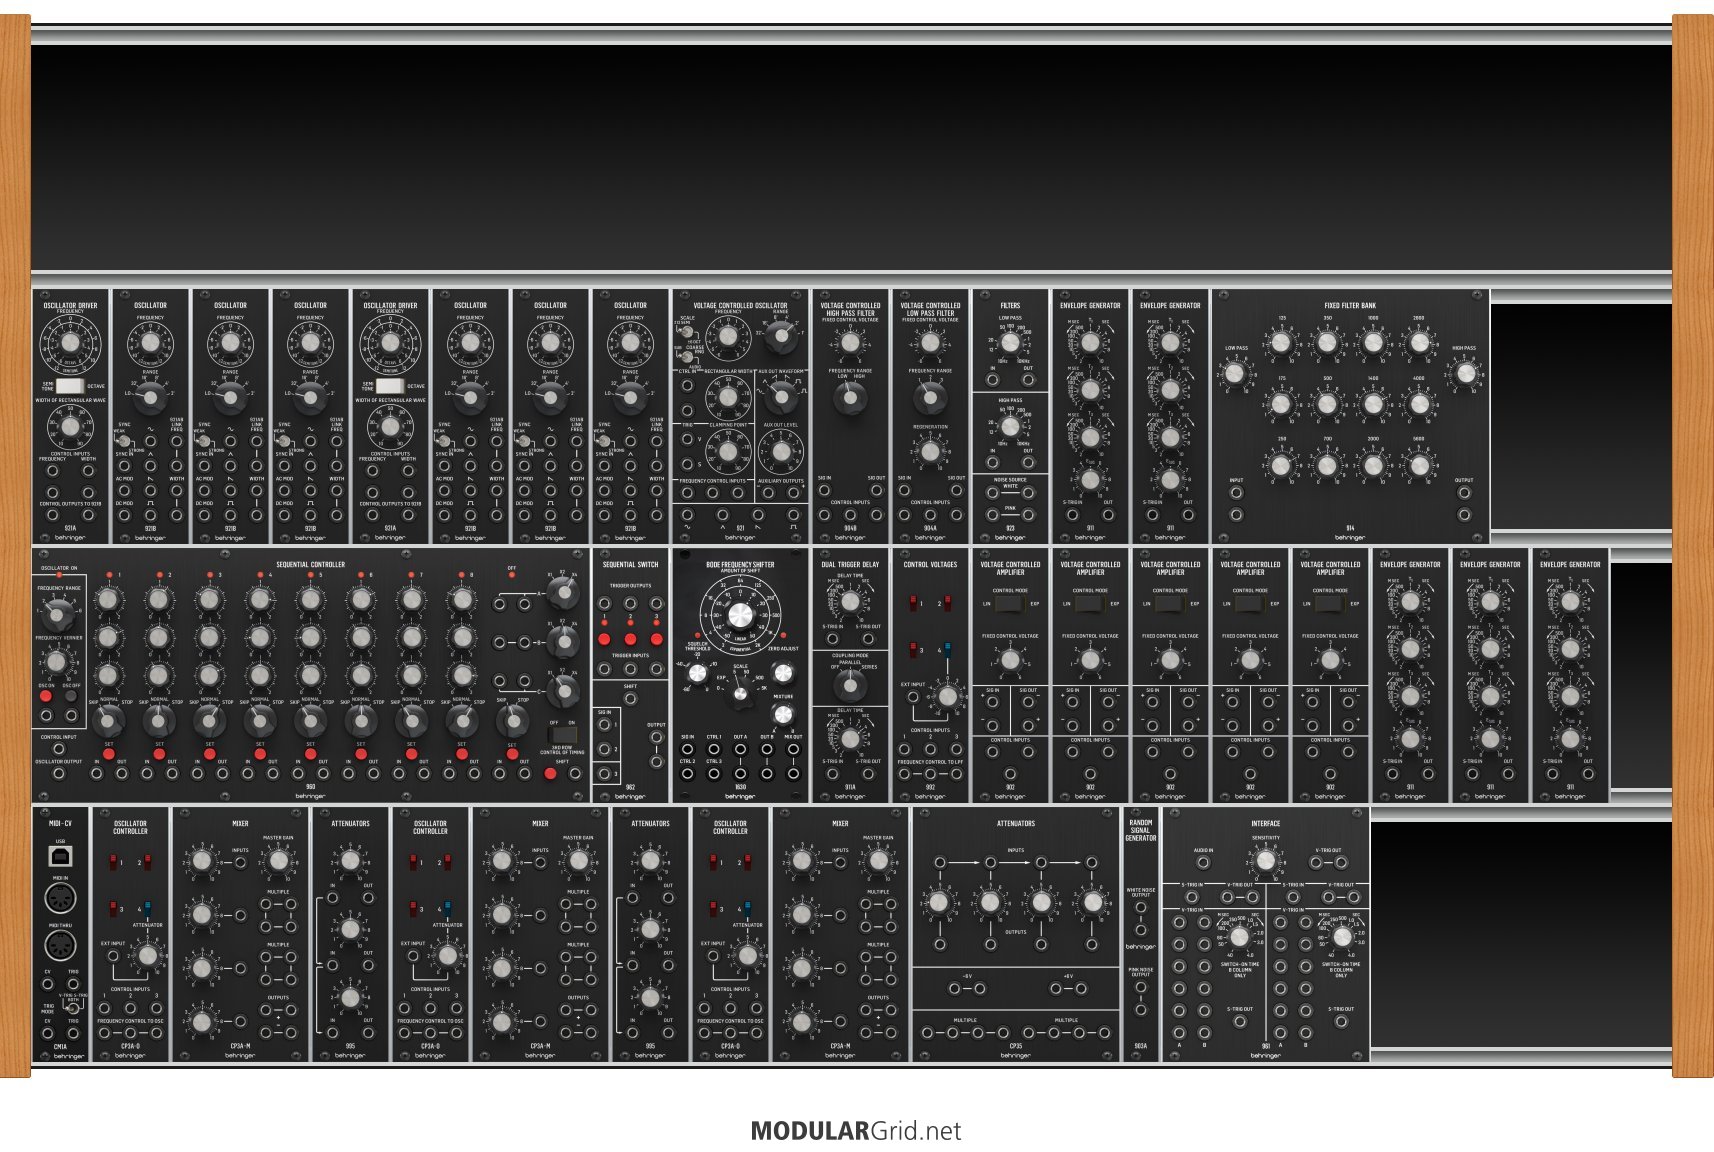Click square wave output jack on 921 VCO
Viewport: 1714px width, 1152px height.
point(793,514)
